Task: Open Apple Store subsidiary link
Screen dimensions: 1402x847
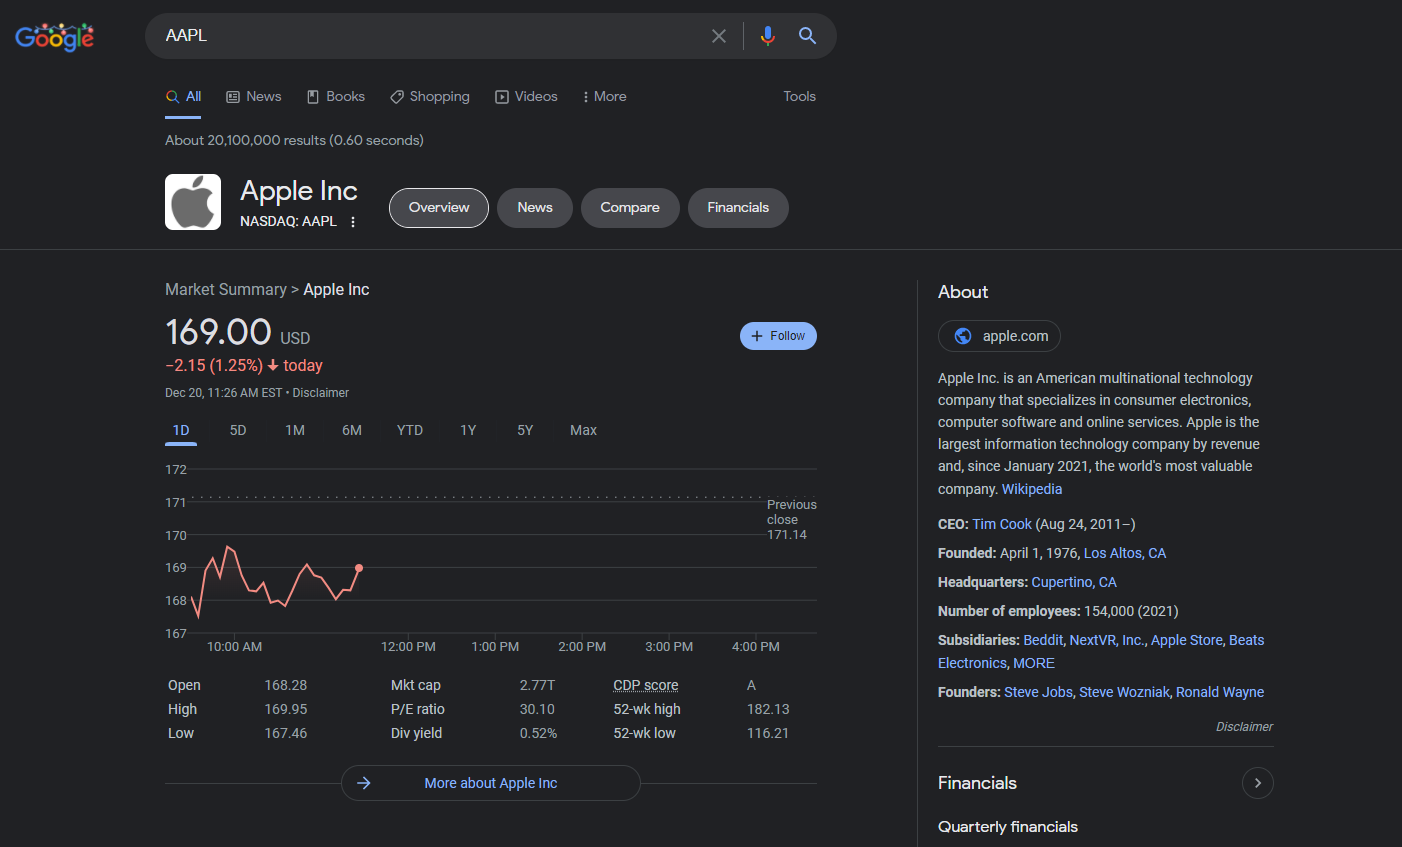Action: pyautogui.click(x=1187, y=640)
